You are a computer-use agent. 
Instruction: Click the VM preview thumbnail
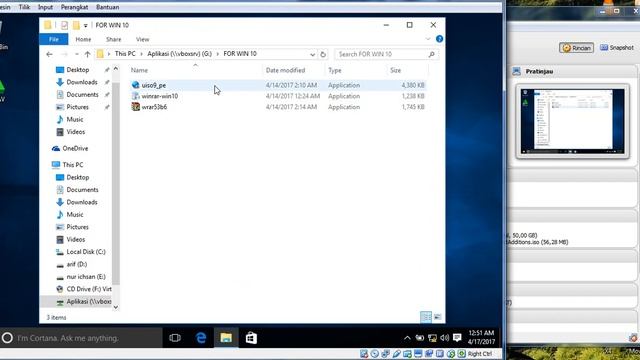572,121
